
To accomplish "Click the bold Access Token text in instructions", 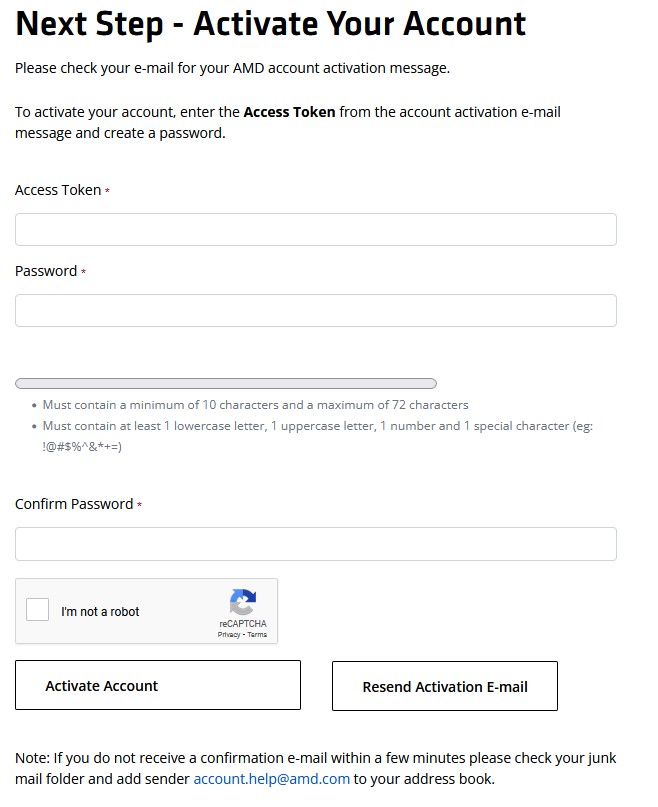I will tap(289, 112).
